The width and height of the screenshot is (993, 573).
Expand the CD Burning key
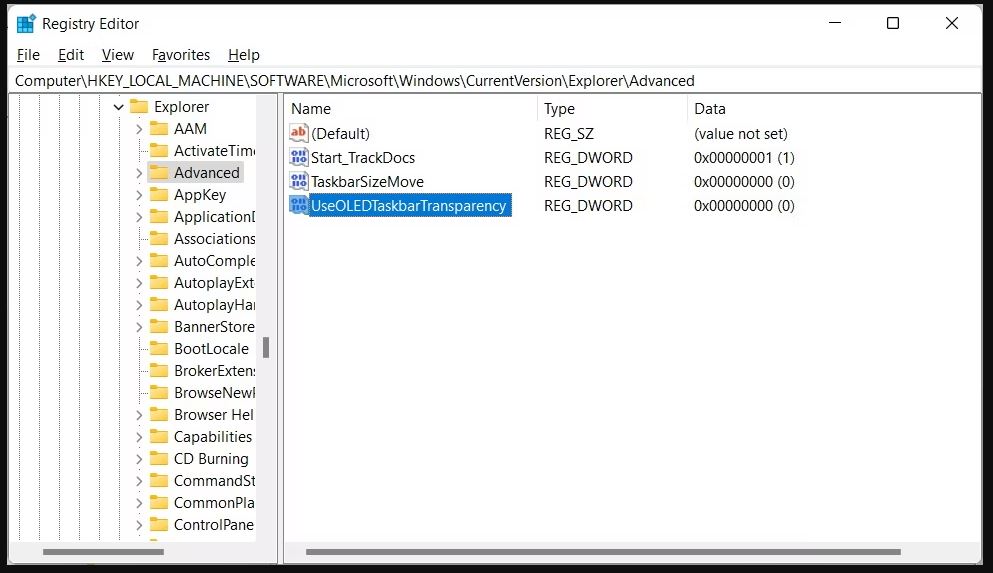(x=139, y=459)
